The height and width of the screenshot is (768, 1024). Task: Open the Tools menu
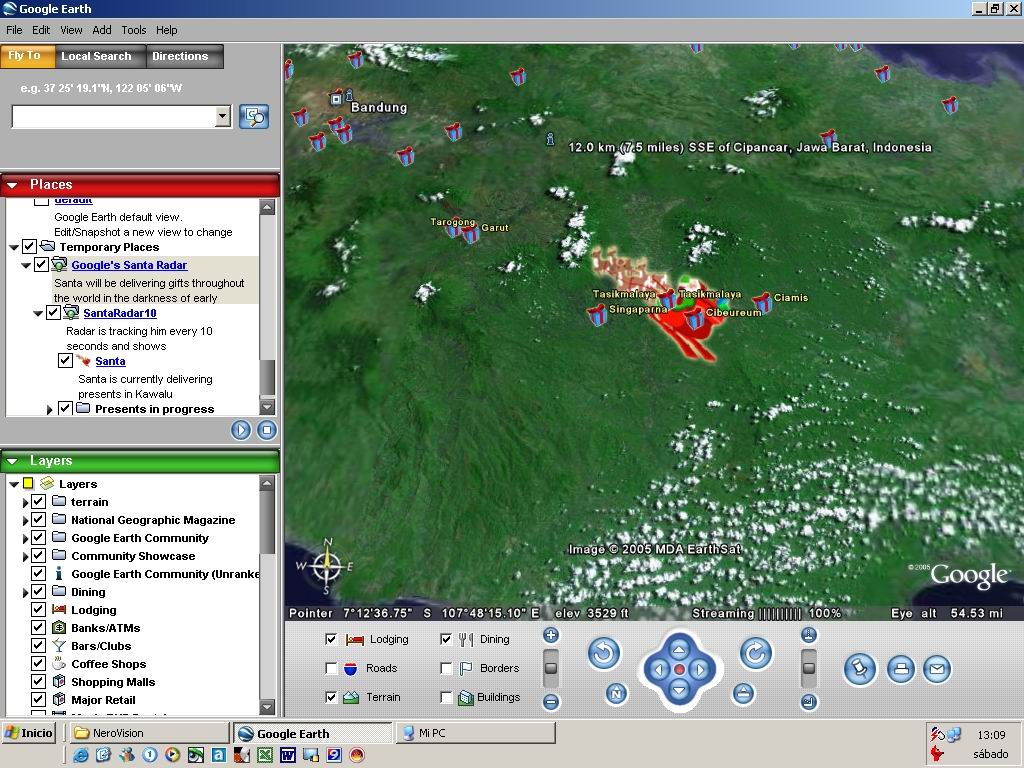tap(134, 30)
